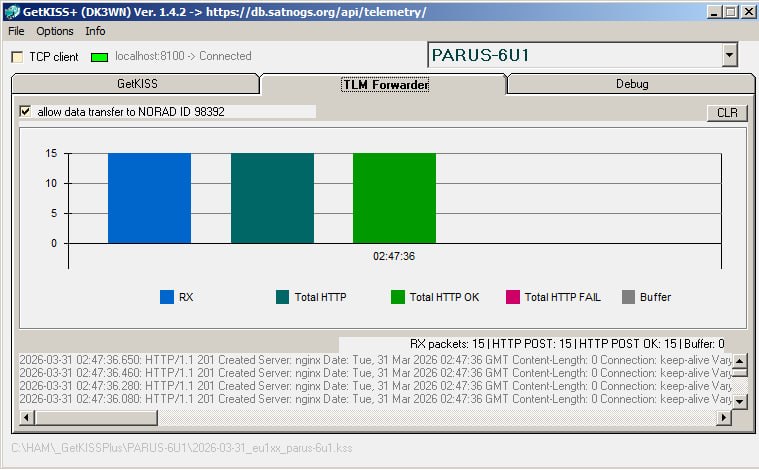
Task: Click the gray Buffer legend swatch
Action: (628, 297)
